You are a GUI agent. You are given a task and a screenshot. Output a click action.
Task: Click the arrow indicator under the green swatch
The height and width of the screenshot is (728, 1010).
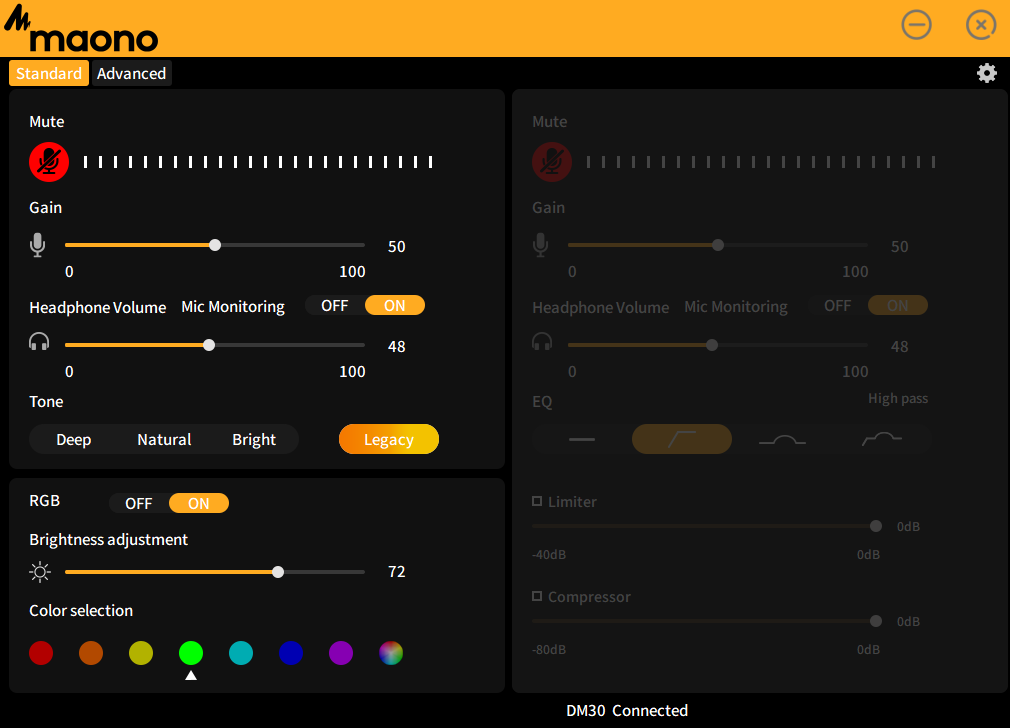[191, 674]
